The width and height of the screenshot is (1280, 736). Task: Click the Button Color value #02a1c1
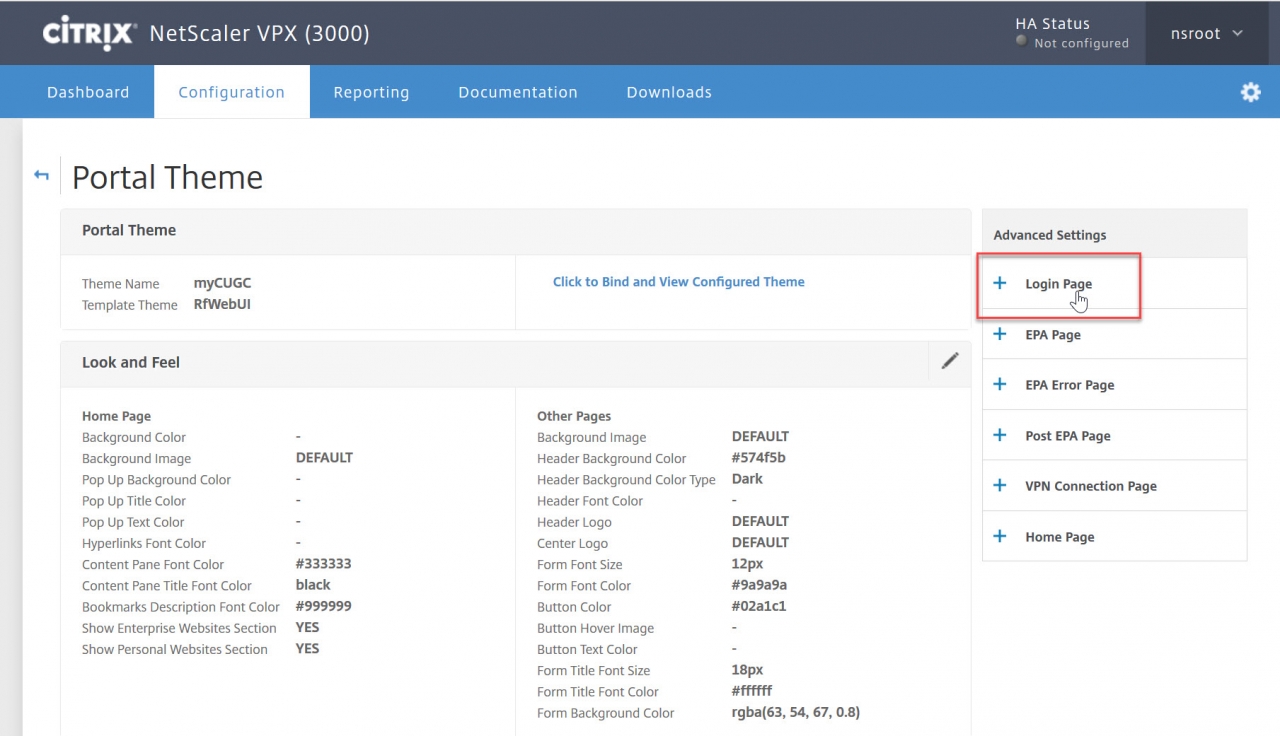click(x=758, y=606)
